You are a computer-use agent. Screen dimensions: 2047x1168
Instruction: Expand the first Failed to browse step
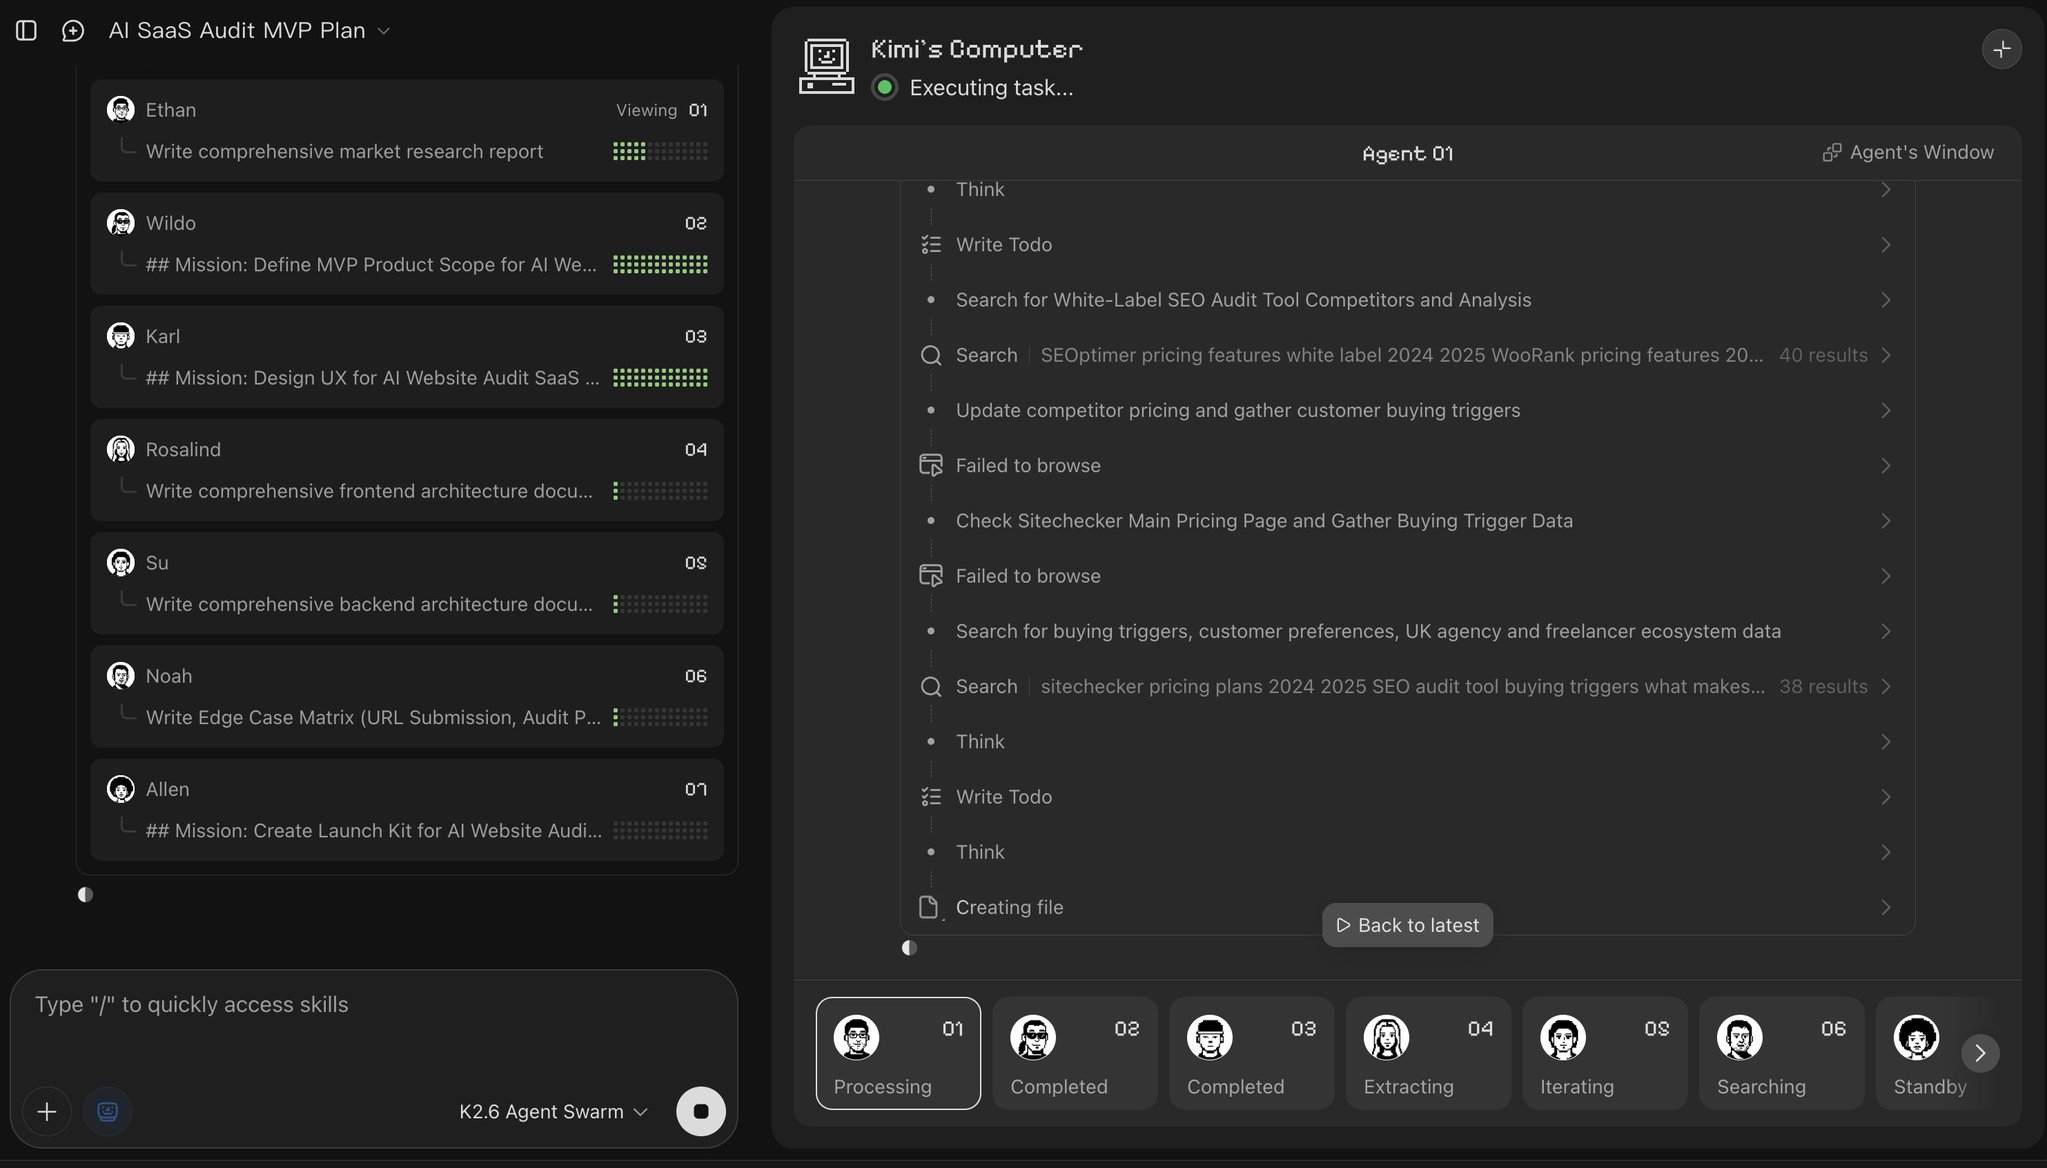tap(1407, 465)
